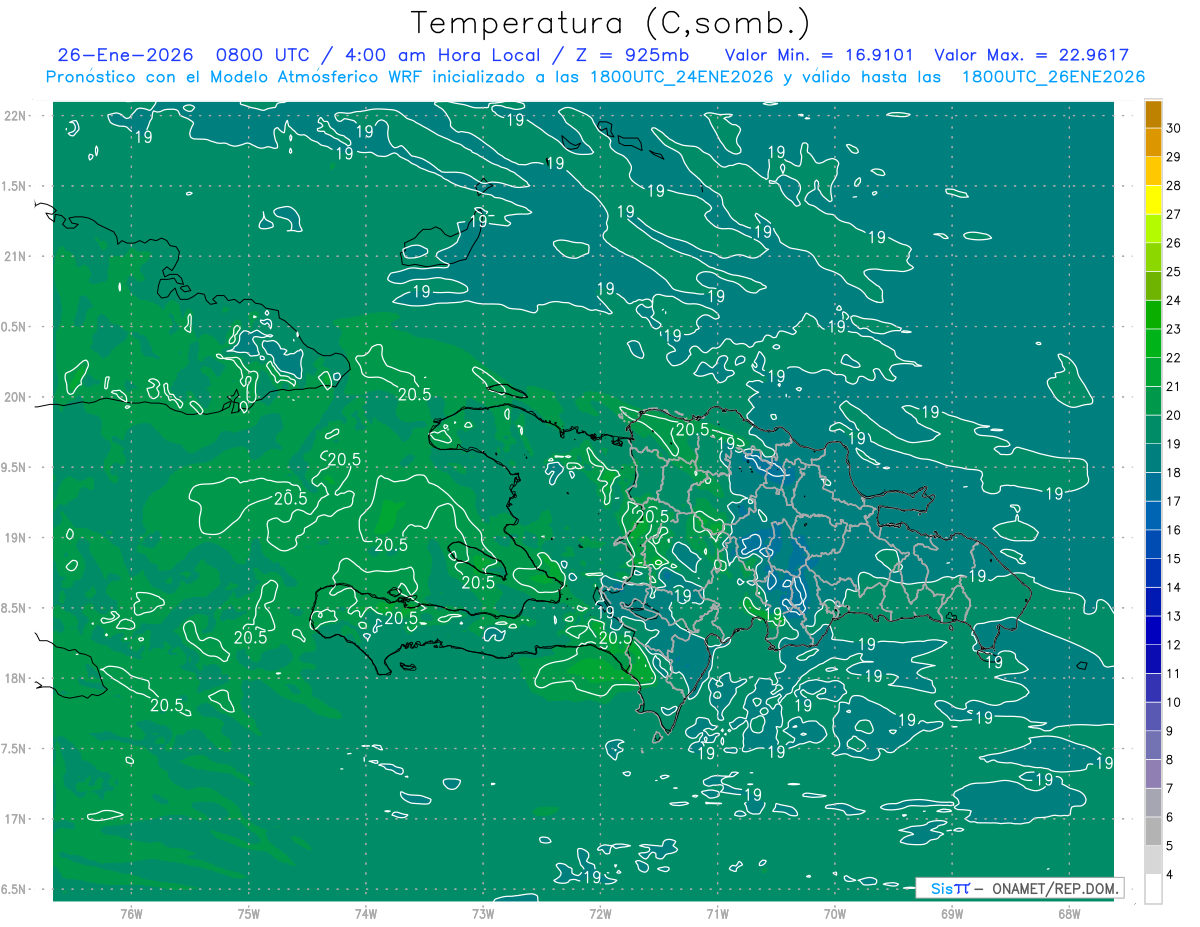Pick the teal colorbar swatch between 18 and 19
1200x927 pixels.
tap(1153, 458)
